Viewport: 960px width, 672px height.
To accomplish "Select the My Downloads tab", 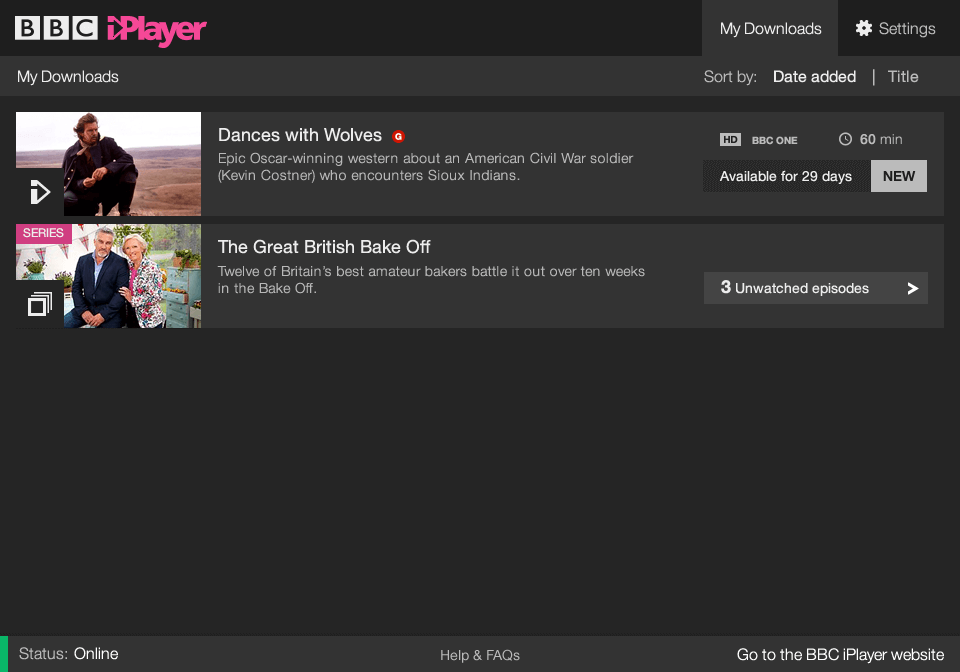I will coord(770,28).
